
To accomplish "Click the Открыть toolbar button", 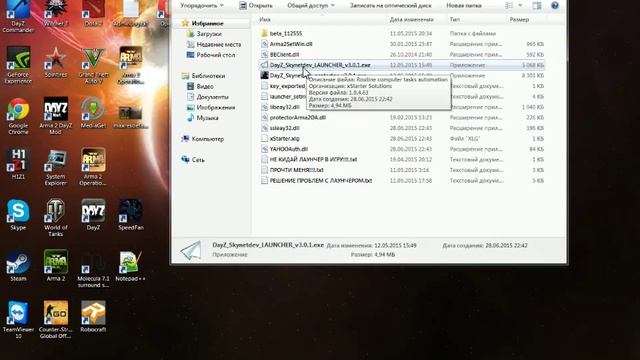I will [x=256, y=5].
